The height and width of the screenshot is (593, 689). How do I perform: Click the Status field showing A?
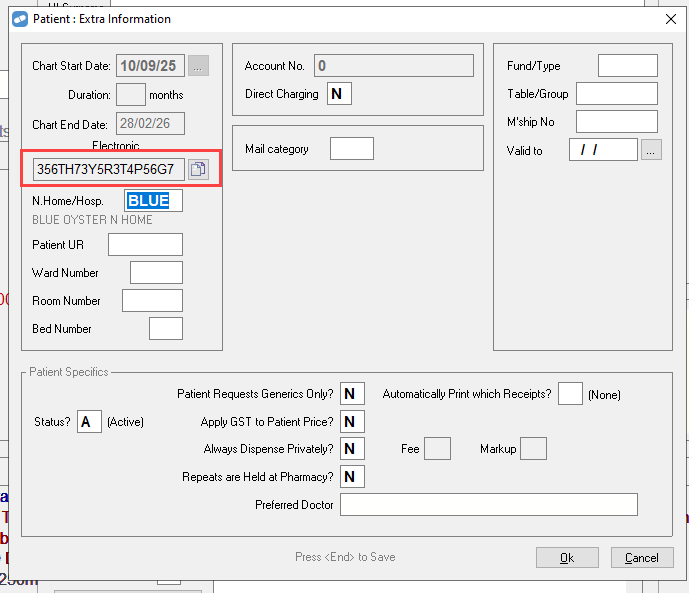click(90, 422)
